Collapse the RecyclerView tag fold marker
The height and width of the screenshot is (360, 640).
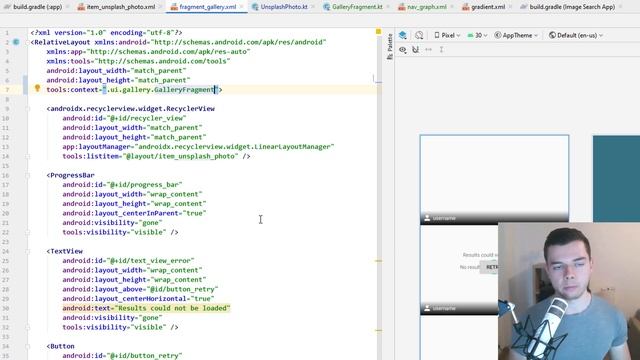(28, 109)
